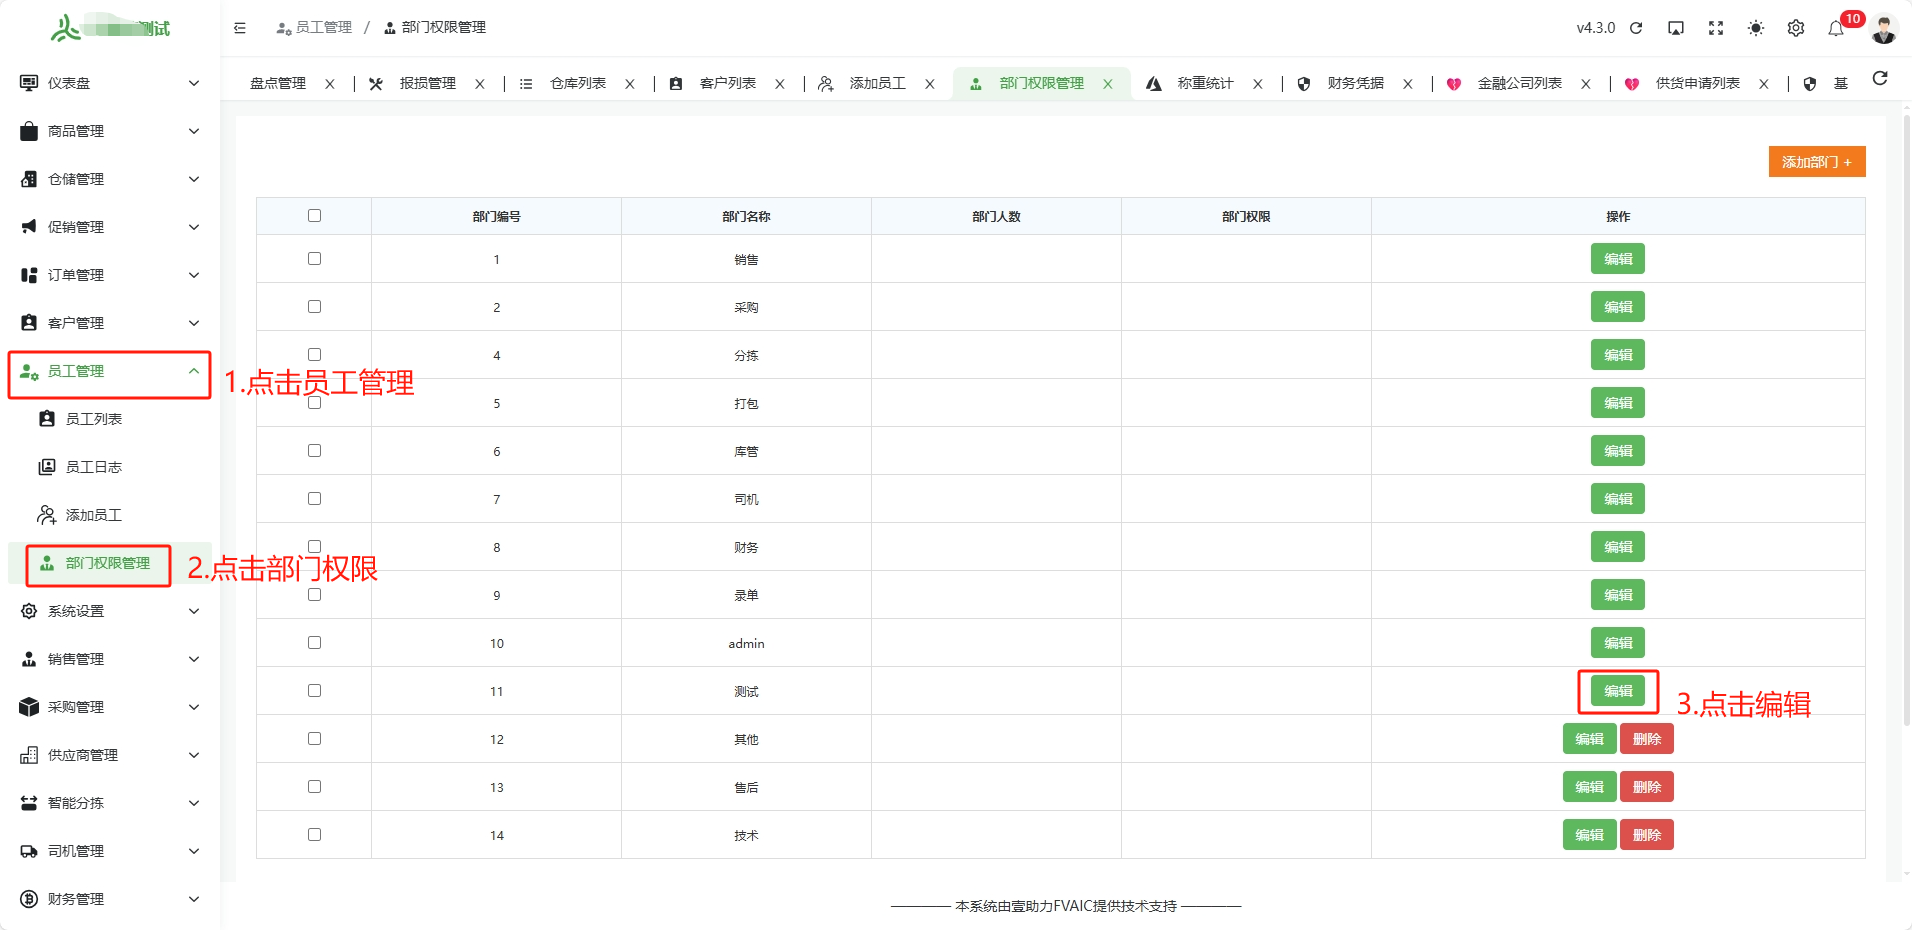1912x930 pixels.
Task: Tick the checkbox for department 销售
Action: click(x=314, y=259)
